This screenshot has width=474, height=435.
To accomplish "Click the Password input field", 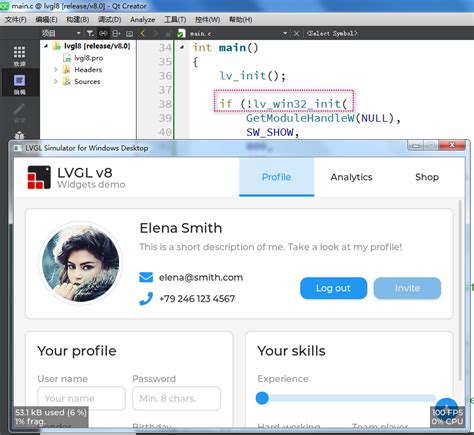I will [x=176, y=398].
